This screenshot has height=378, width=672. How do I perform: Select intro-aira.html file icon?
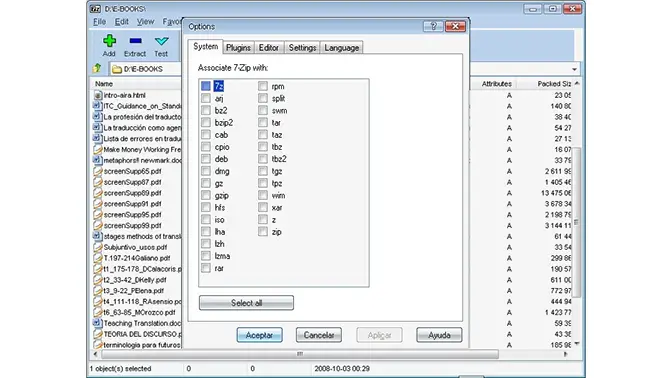click(98, 95)
